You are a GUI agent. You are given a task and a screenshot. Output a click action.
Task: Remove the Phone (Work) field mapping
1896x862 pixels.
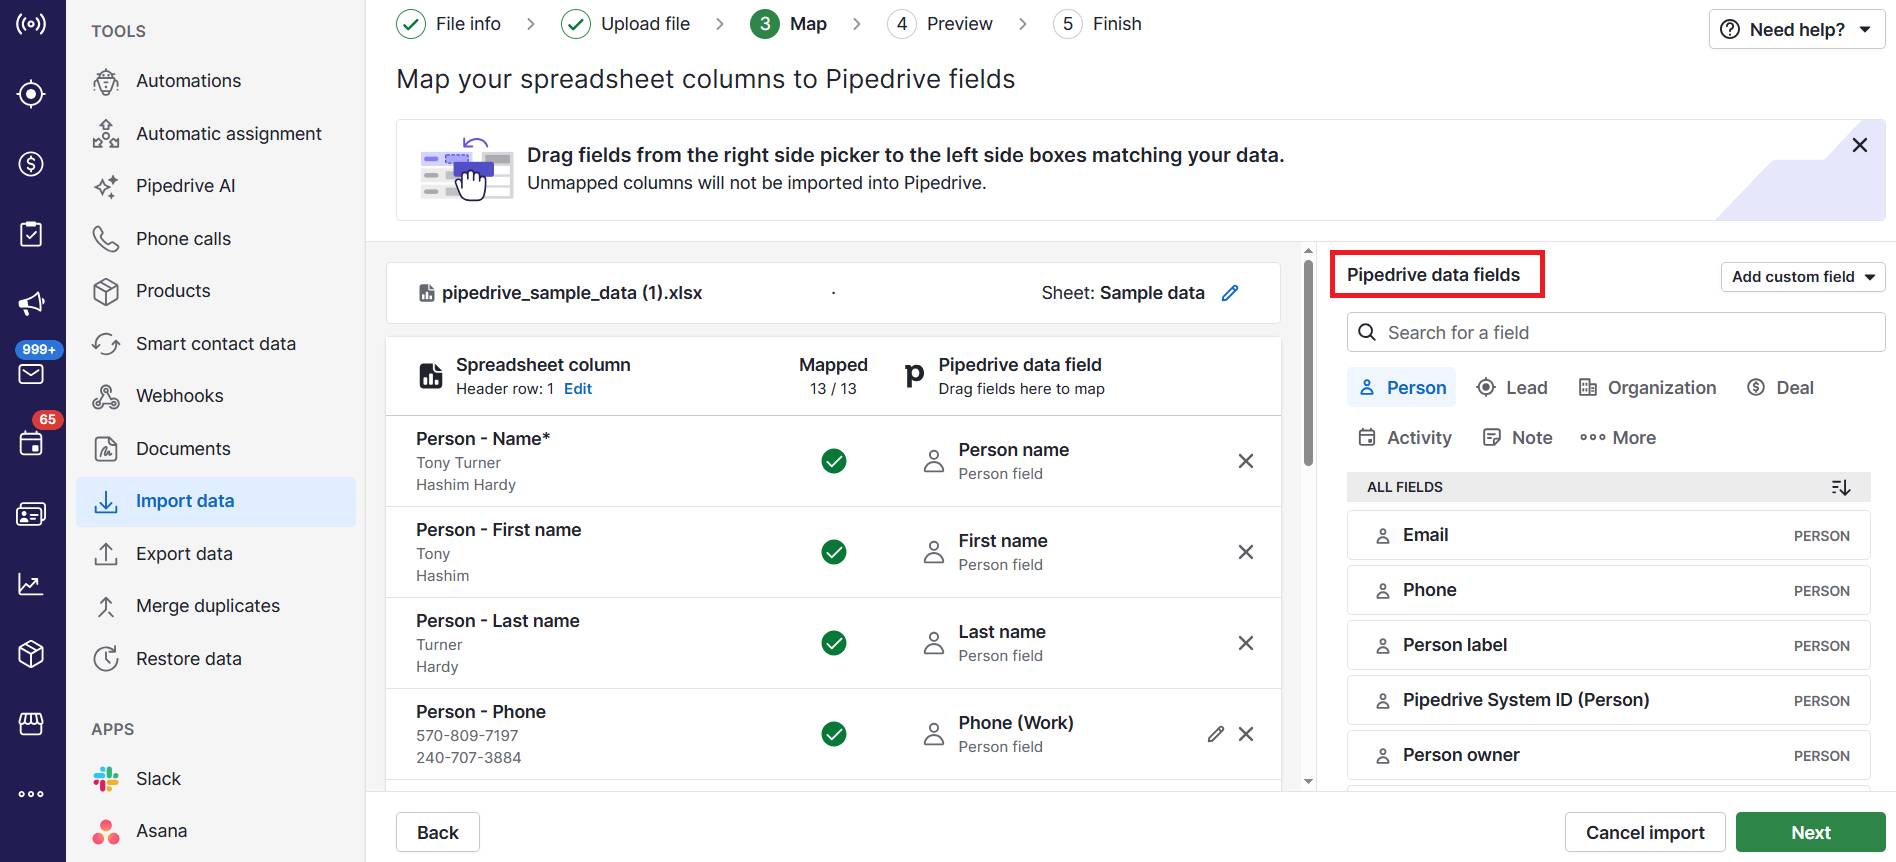click(1246, 734)
